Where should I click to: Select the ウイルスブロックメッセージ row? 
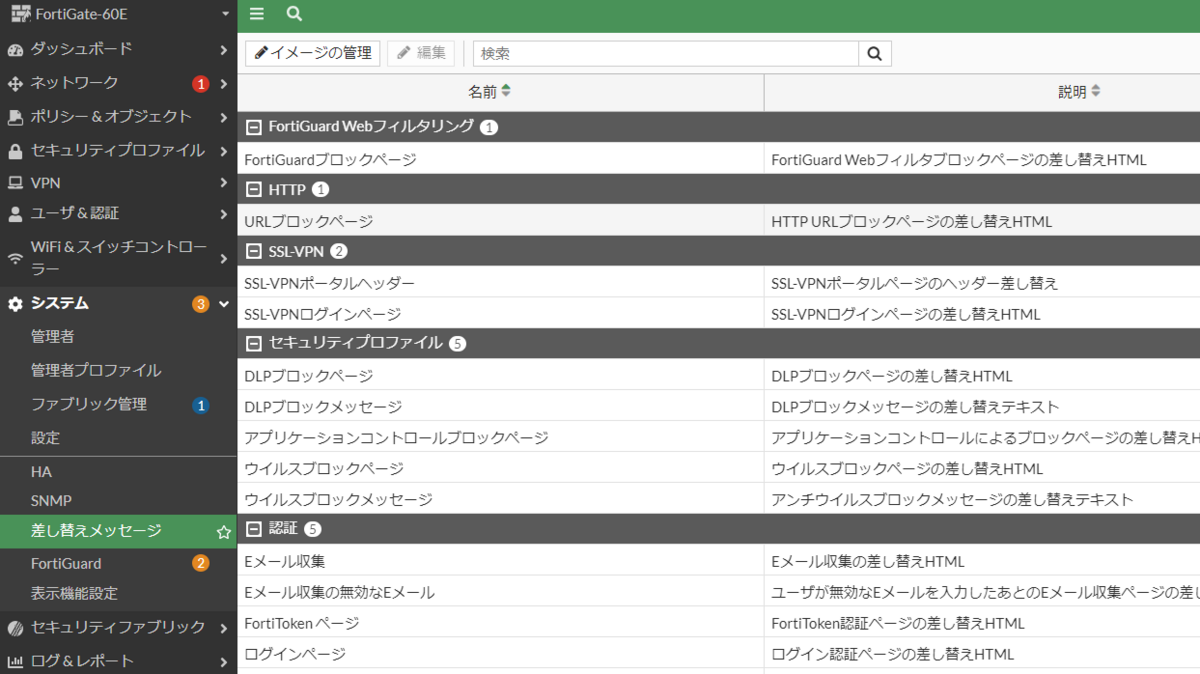pyautogui.click(x=718, y=499)
